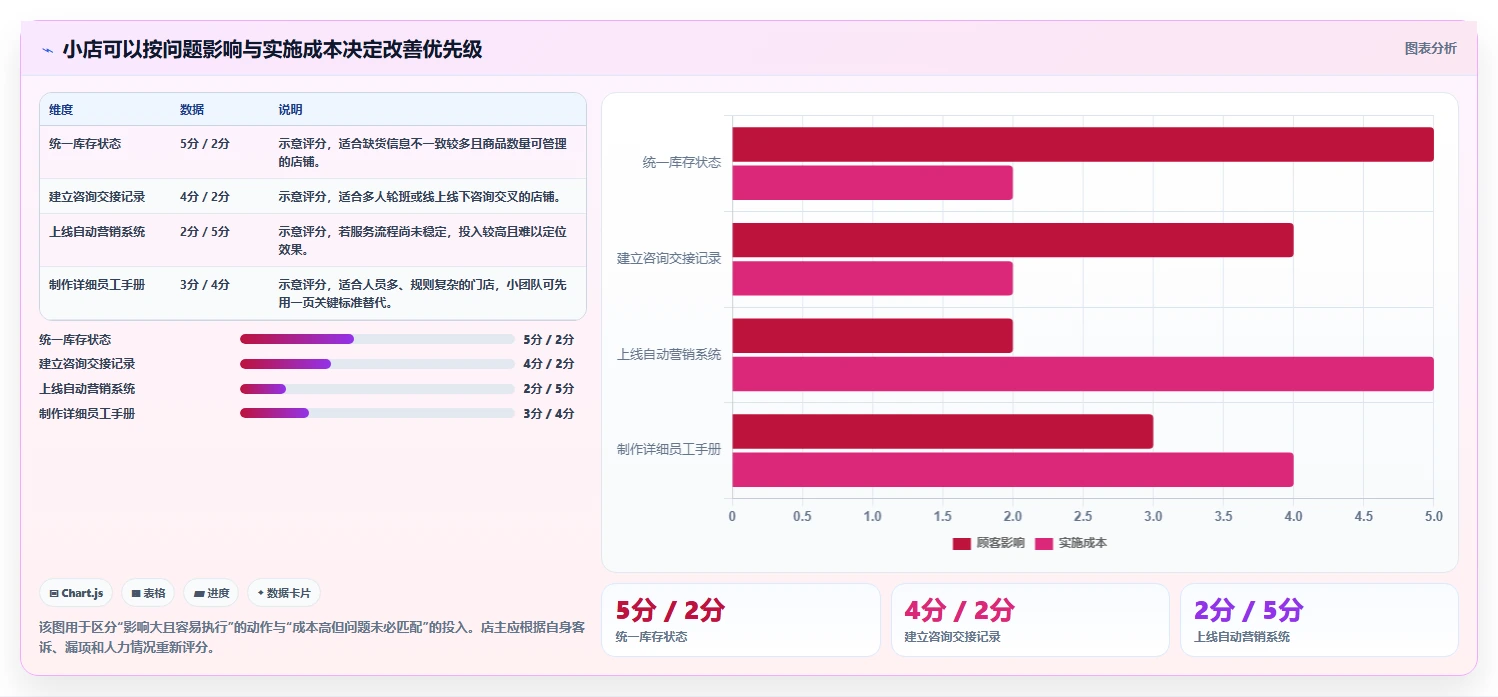Click the 维度 table column header
The width and height of the screenshot is (1498, 697).
click(x=61, y=110)
